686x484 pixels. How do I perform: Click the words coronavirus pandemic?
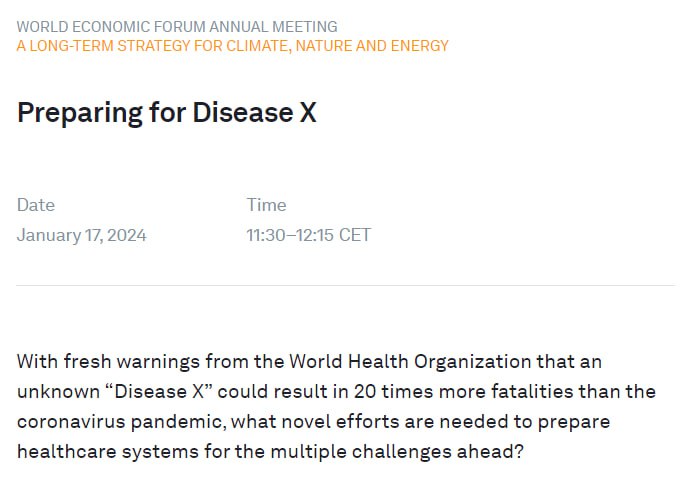pos(121,421)
